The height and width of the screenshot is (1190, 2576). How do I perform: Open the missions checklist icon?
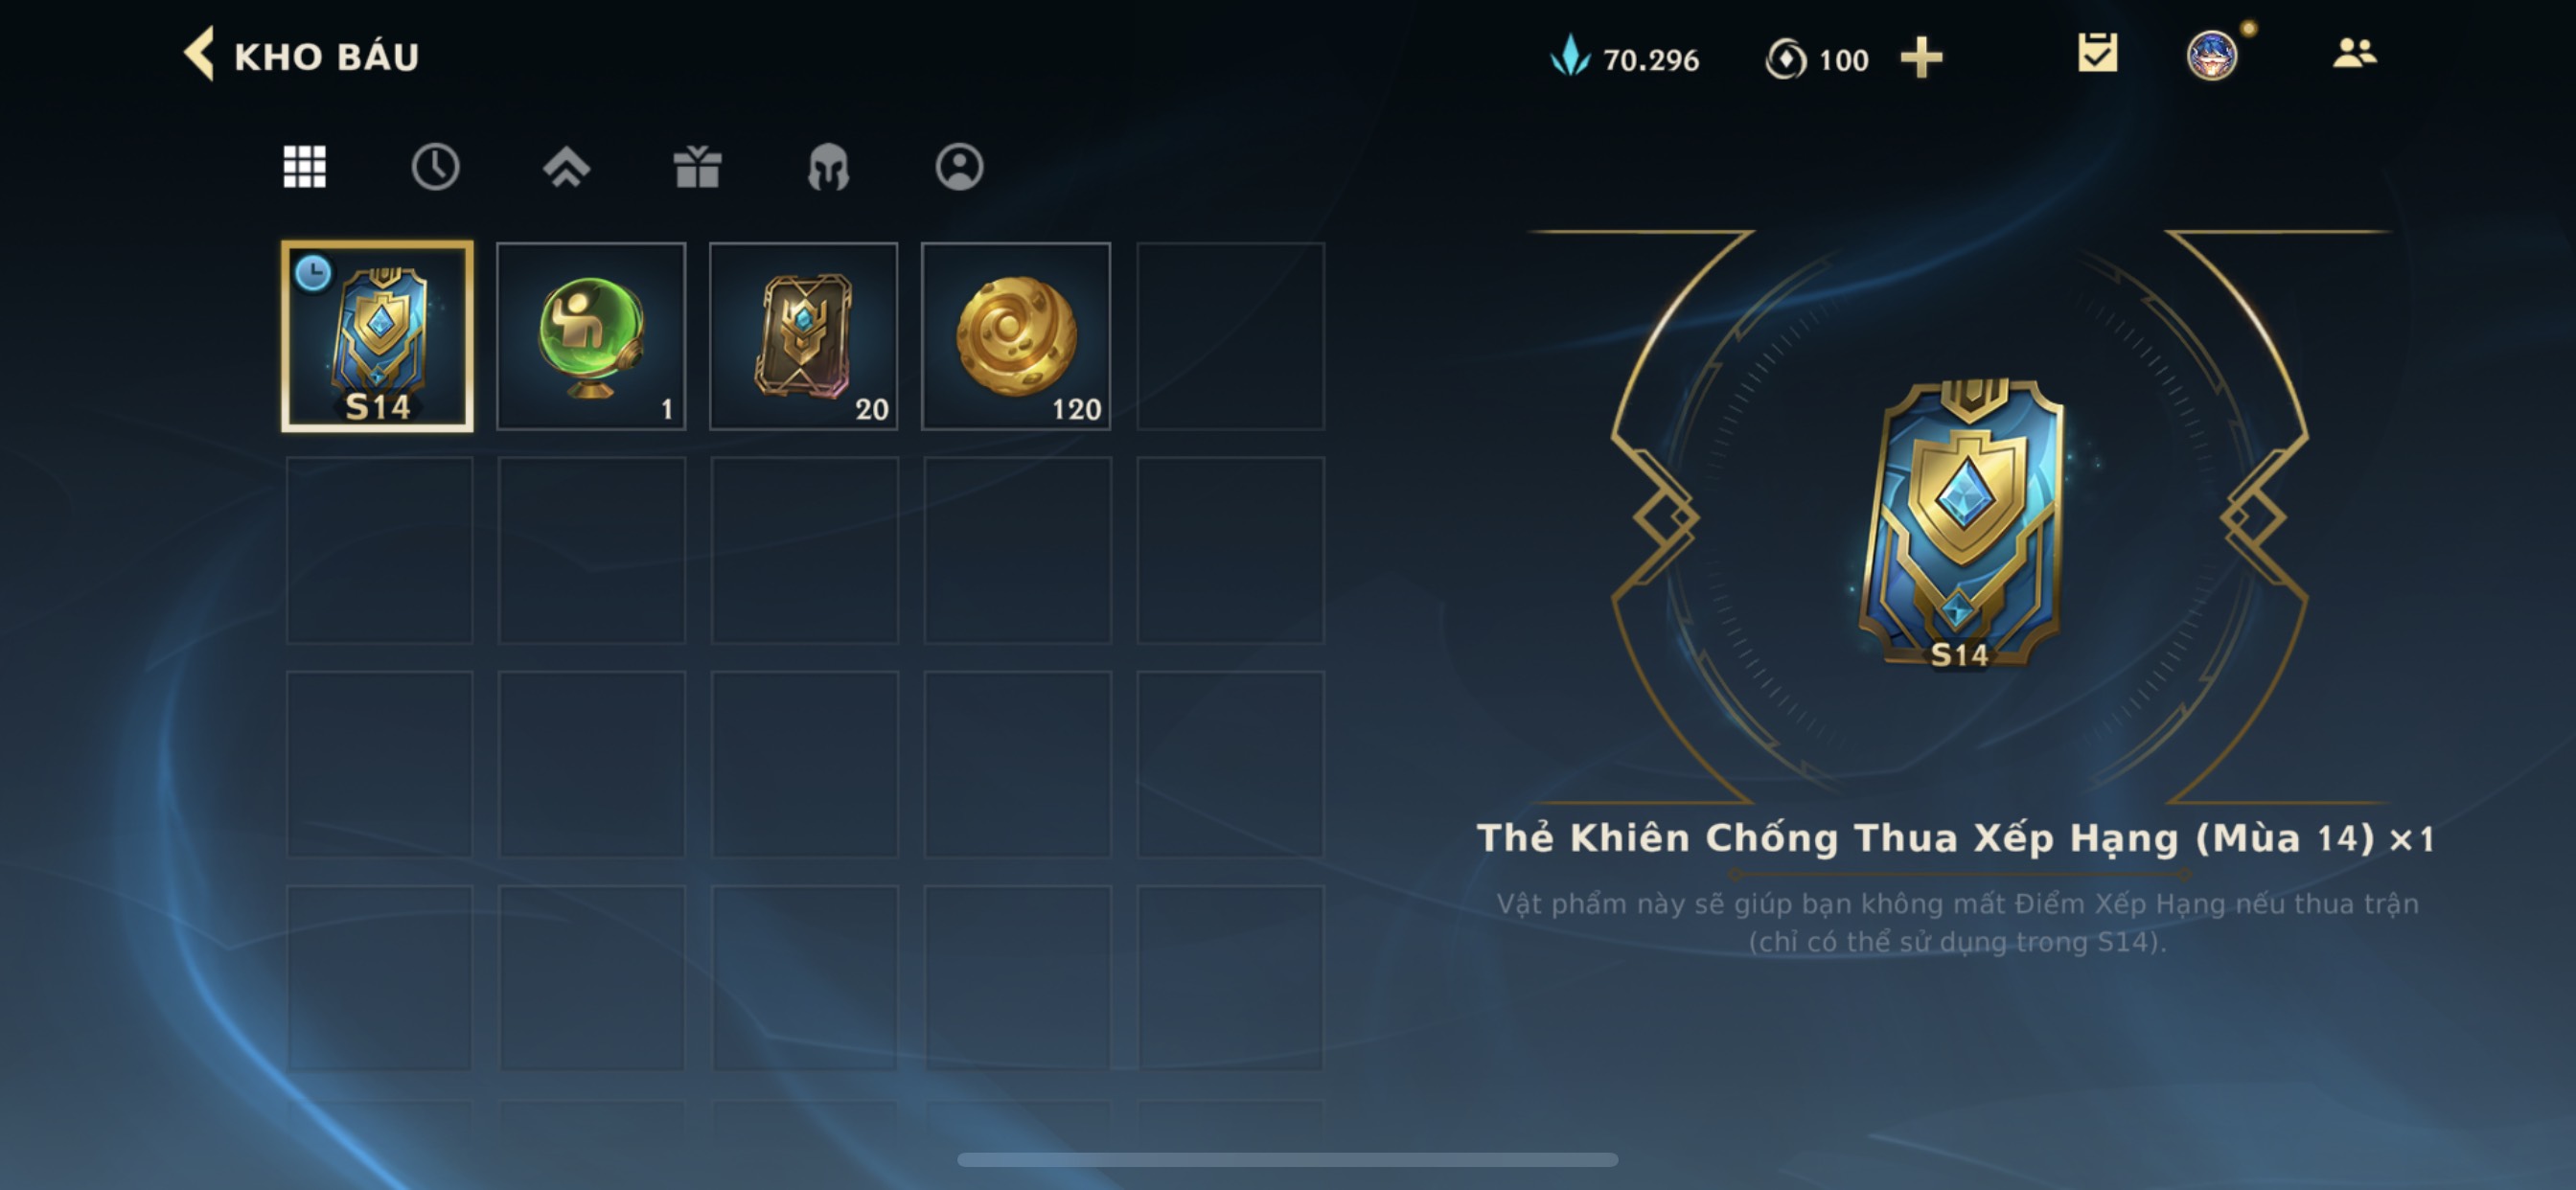pos(2097,54)
